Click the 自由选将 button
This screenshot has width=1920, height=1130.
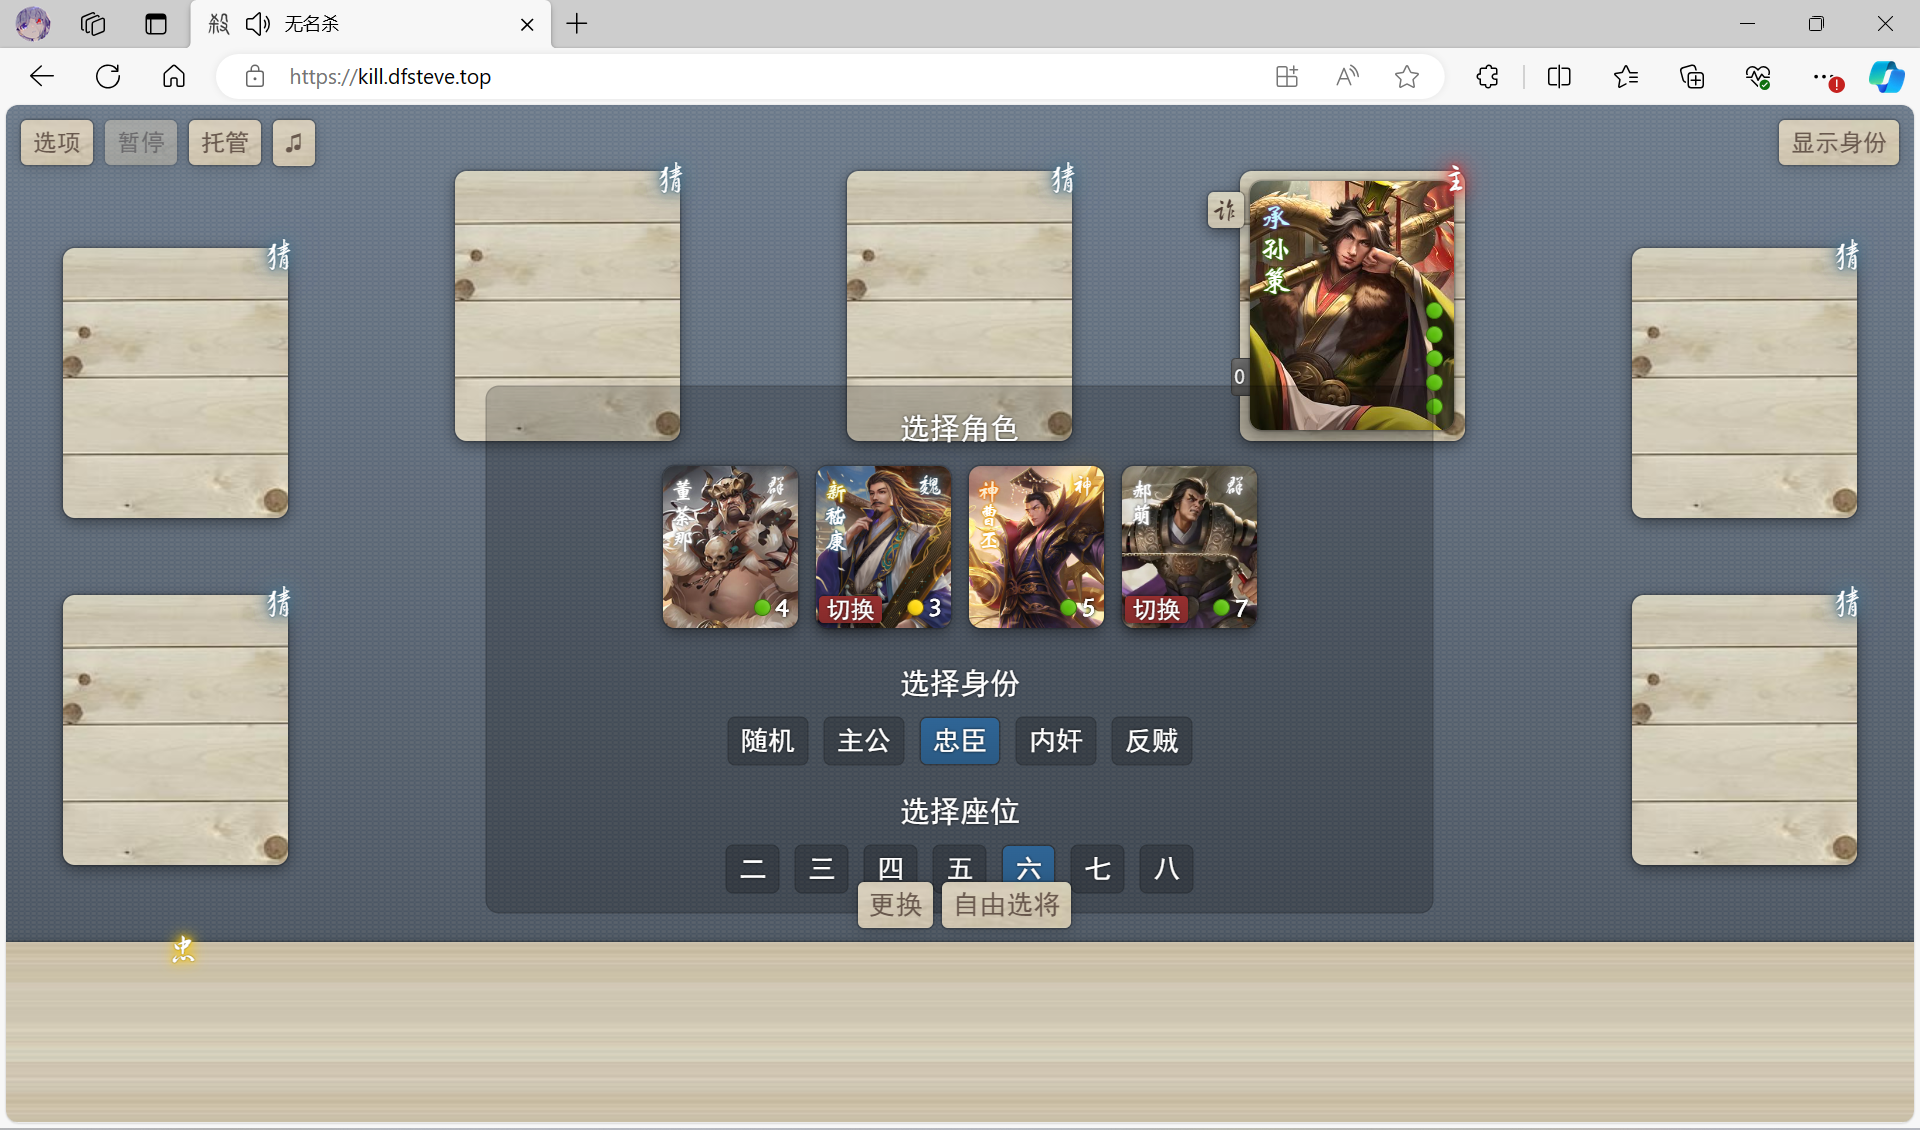(1006, 905)
